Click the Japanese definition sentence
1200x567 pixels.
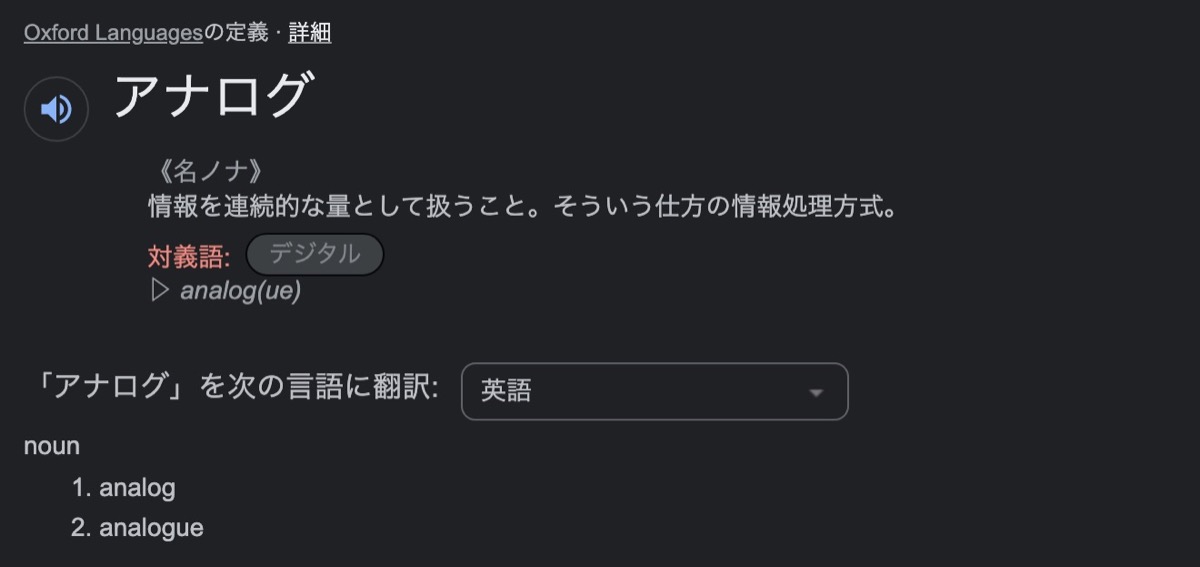click(x=522, y=208)
